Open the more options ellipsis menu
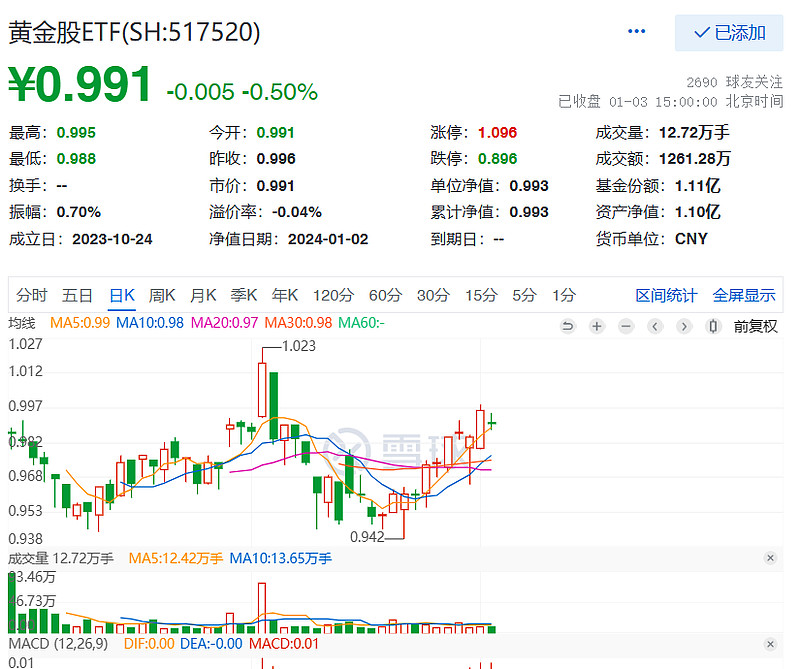 [637, 31]
